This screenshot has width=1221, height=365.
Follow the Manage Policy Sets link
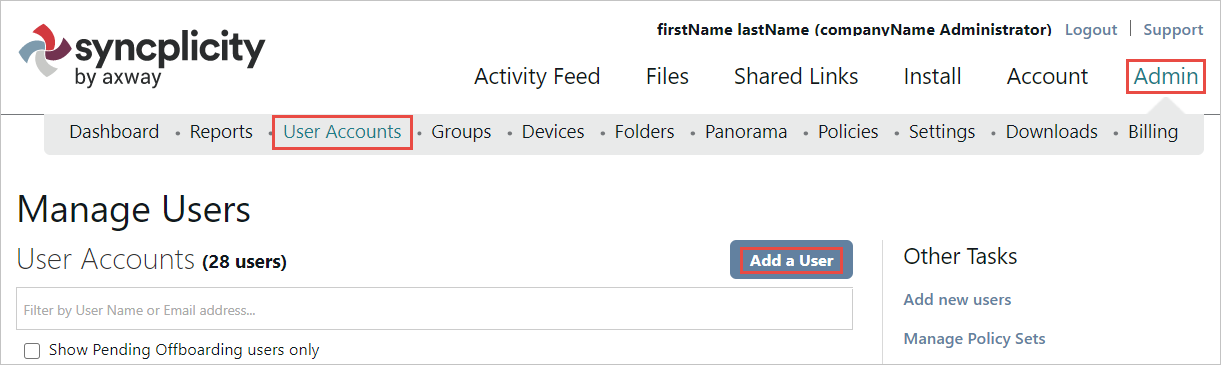click(x=974, y=339)
